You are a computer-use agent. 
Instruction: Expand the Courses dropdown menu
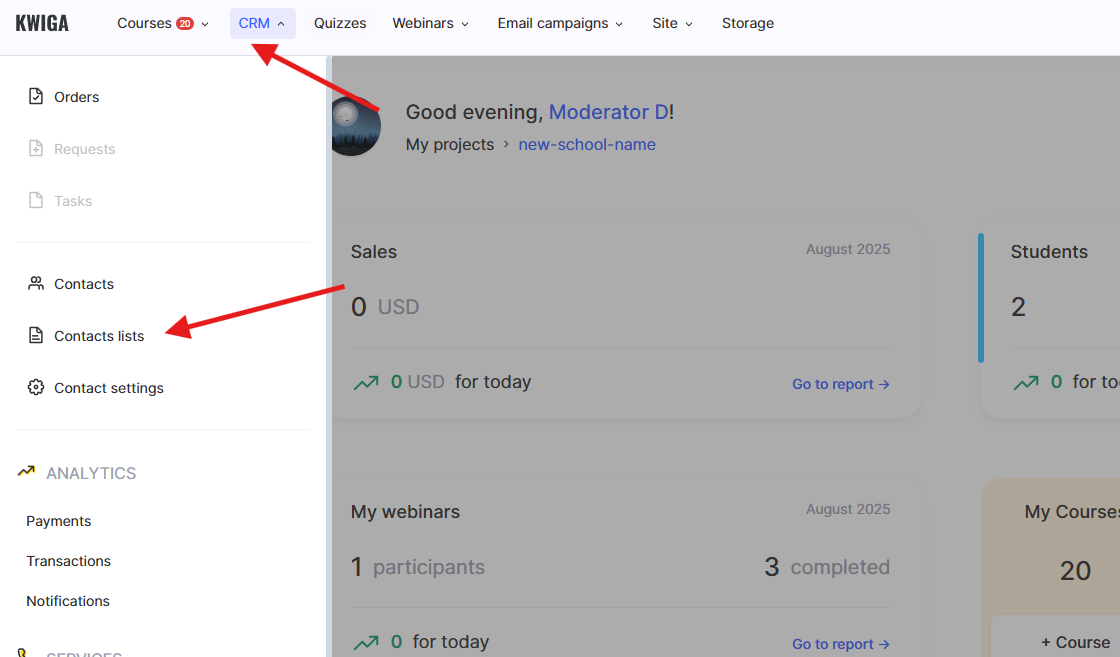coord(163,23)
